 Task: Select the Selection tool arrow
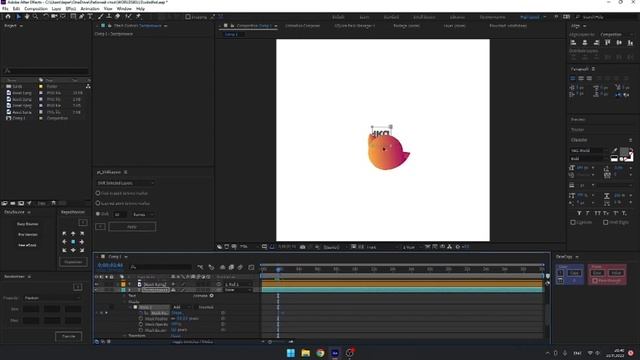pos(18,17)
